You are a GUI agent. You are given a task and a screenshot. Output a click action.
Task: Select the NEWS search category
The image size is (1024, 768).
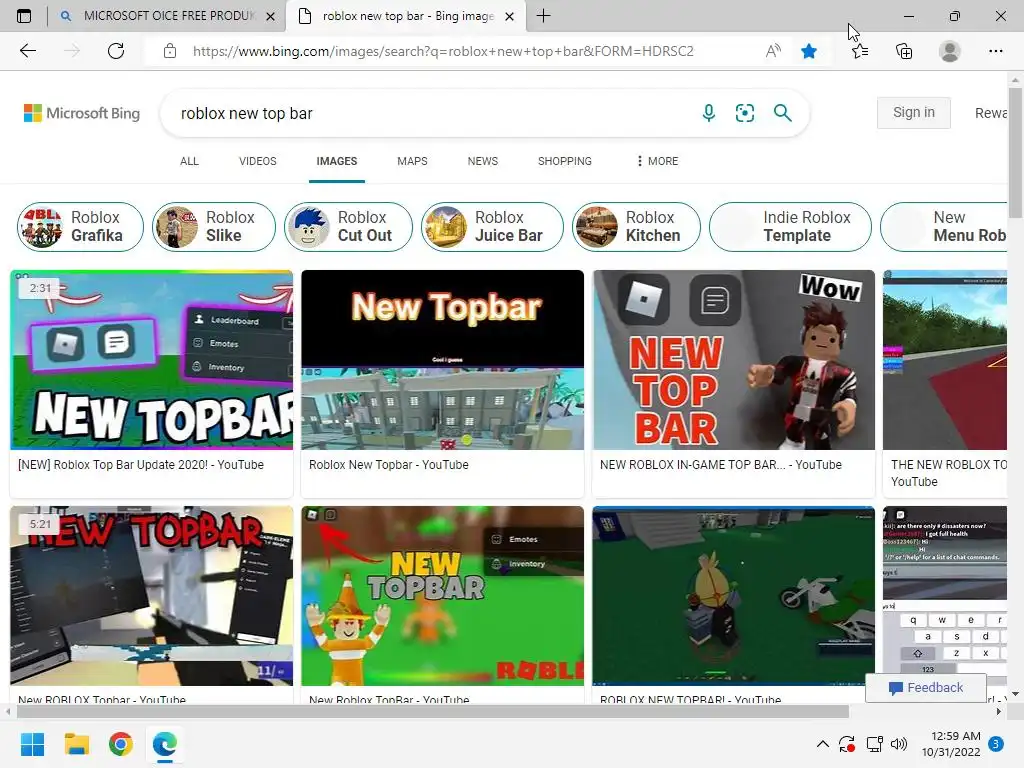click(483, 161)
